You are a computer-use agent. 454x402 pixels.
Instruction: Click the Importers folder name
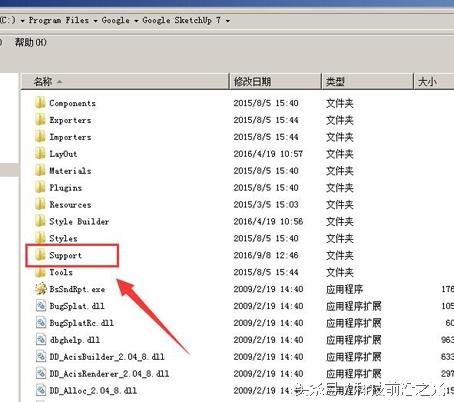point(70,137)
